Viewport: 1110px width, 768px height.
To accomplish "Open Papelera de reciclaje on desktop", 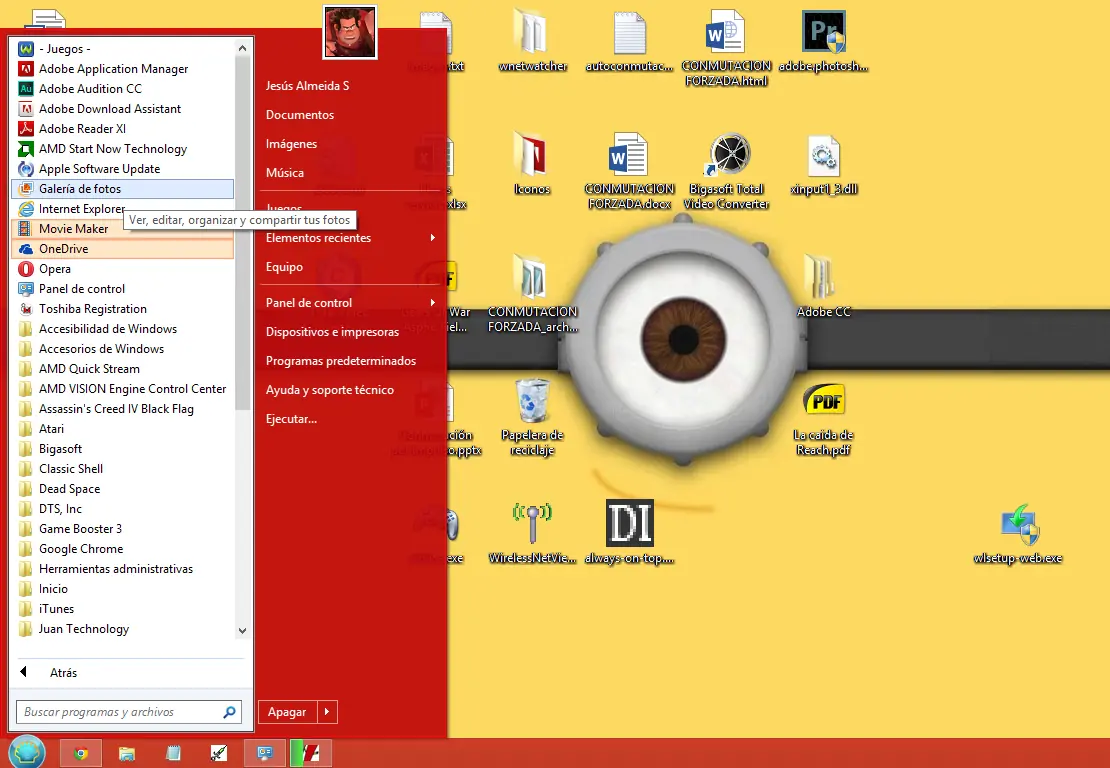I will [532, 418].
